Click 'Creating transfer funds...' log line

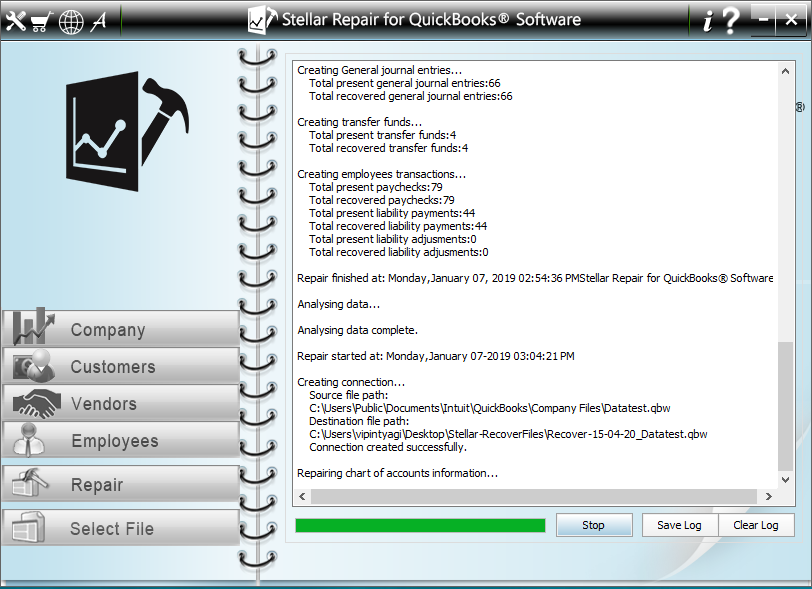(360, 122)
